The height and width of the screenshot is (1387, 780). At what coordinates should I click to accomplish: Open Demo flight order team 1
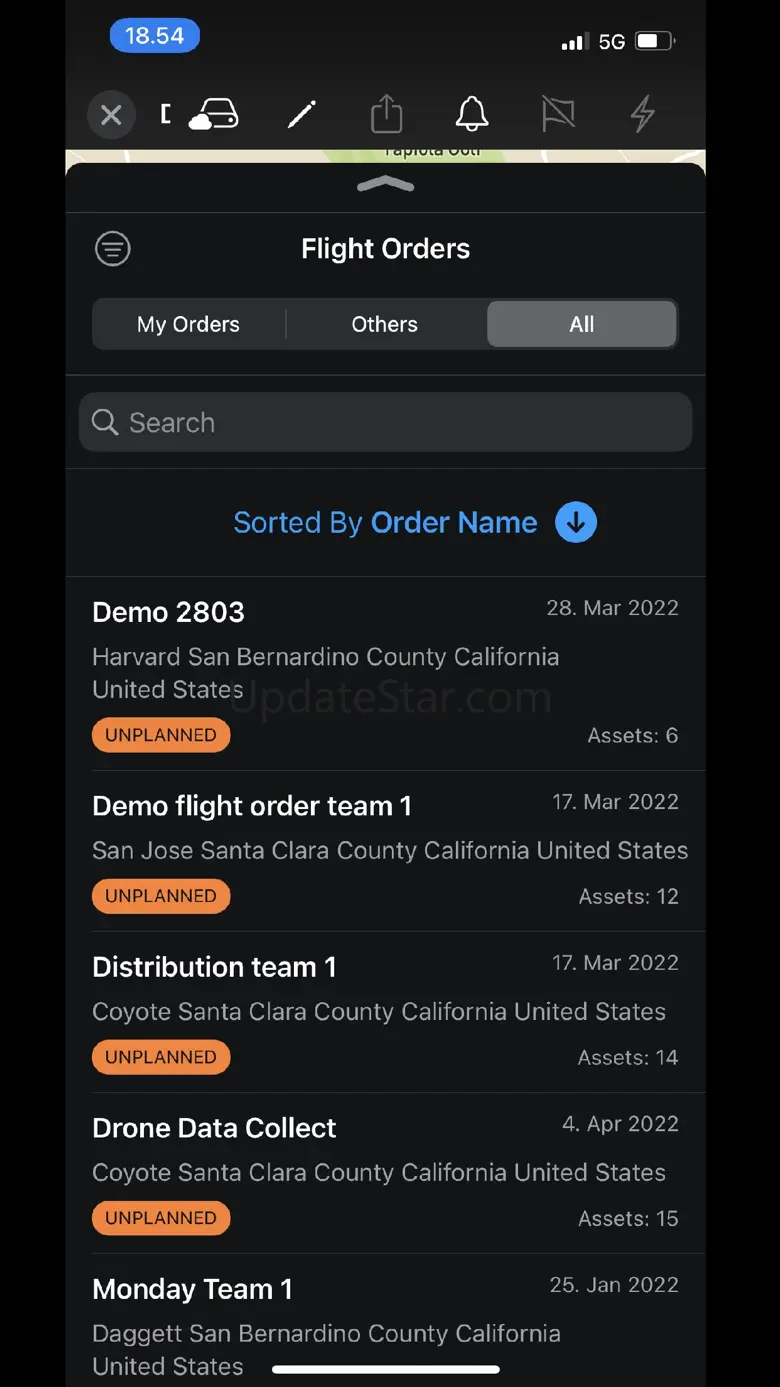click(385, 851)
